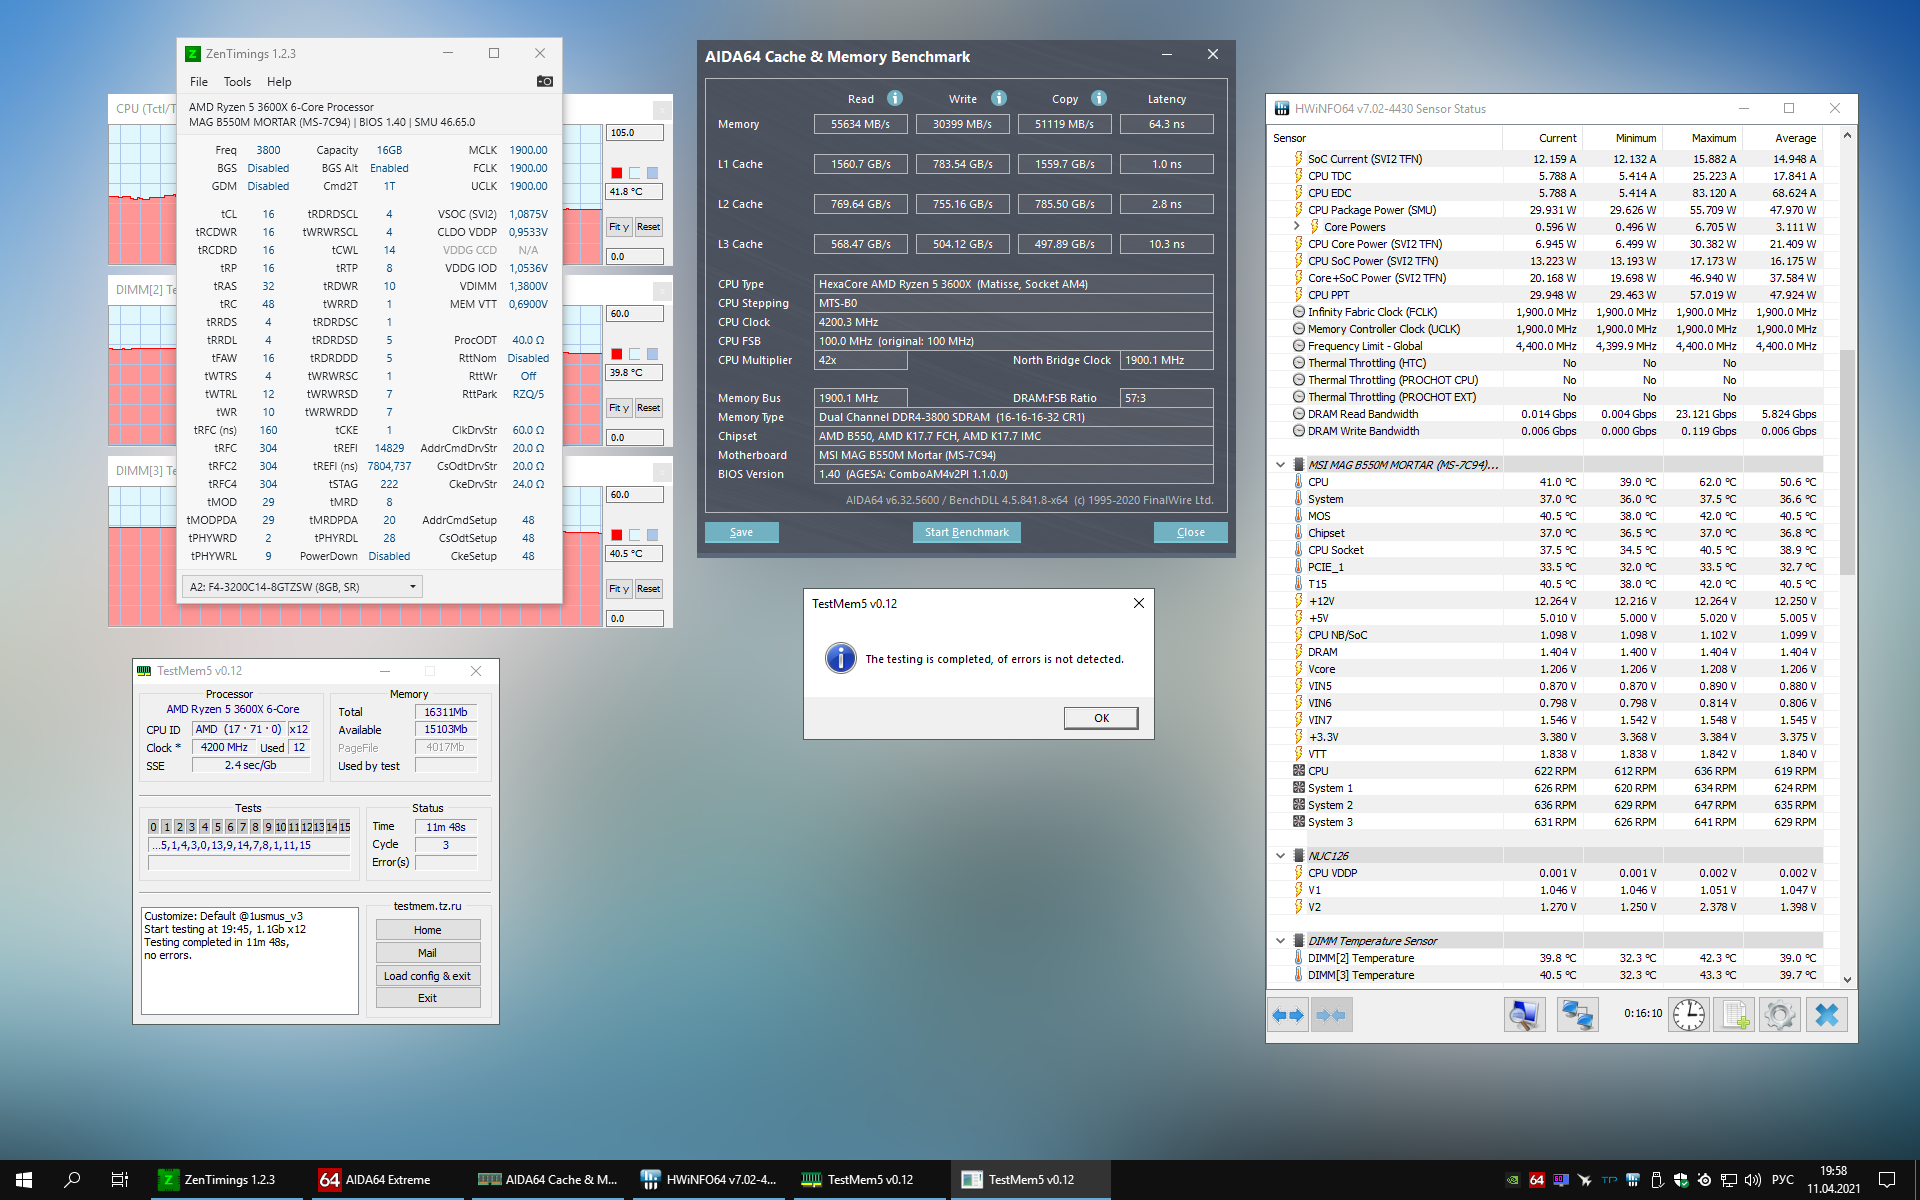The height and width of the screenshot is (1200, 1920).
Task: Click the Start Benchmark button
Action: pyautogui.click(x=966, y=532)
